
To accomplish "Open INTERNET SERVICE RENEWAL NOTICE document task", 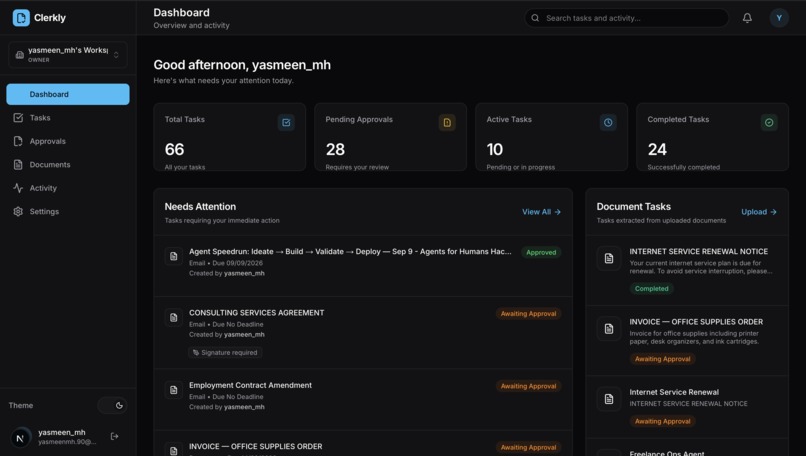I will pyautogui.click(x=699, y=251).
